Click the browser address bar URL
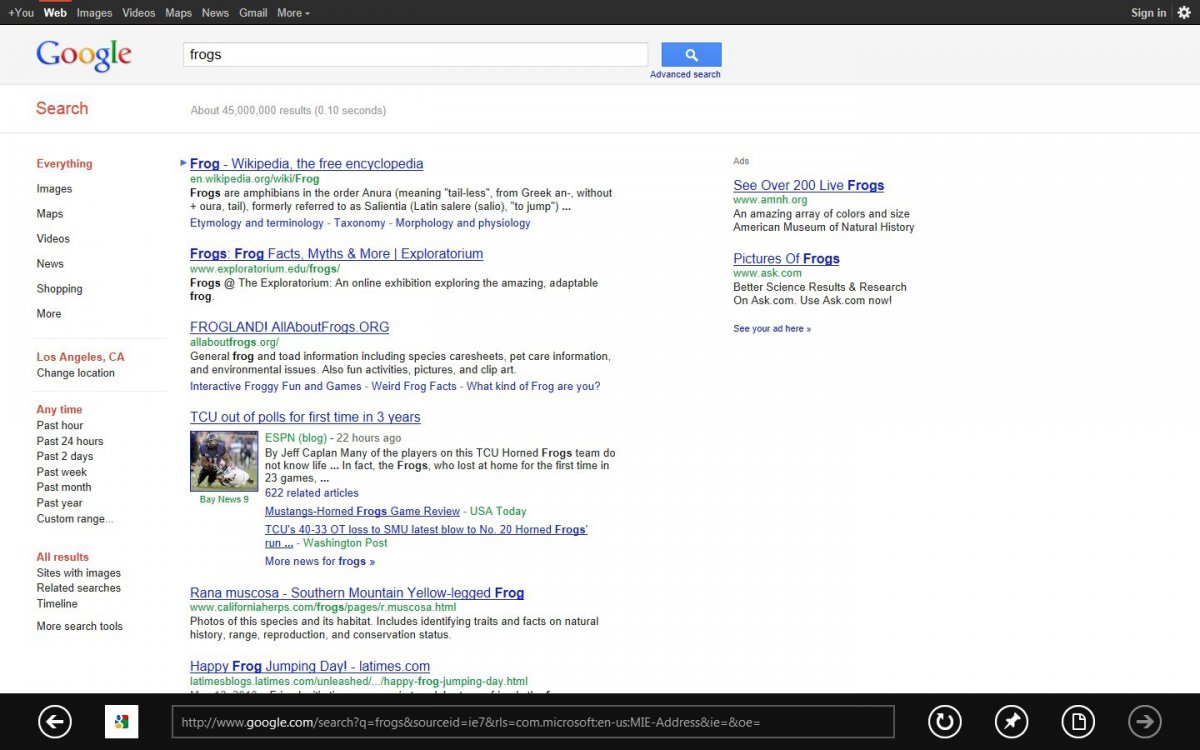 pos(533,722)
